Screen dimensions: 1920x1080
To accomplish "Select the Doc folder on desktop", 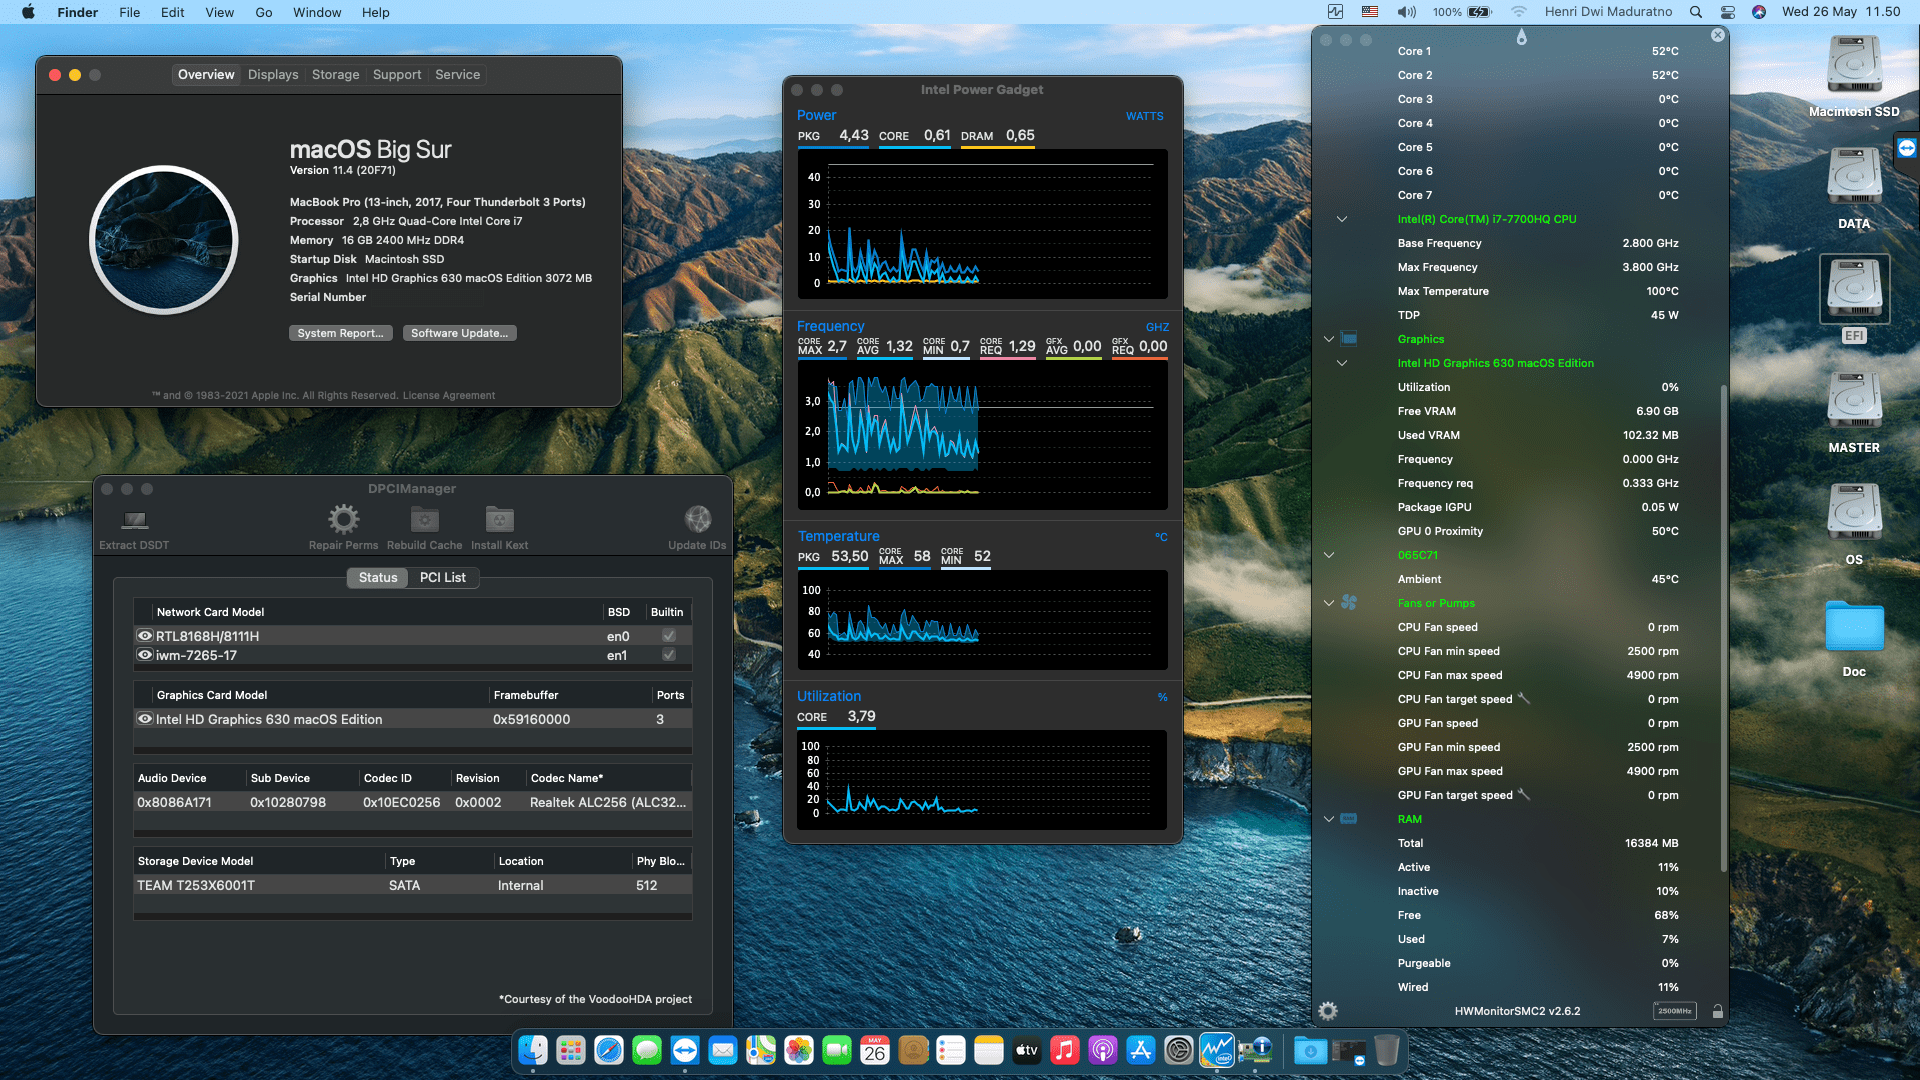I will (1854, 628).
